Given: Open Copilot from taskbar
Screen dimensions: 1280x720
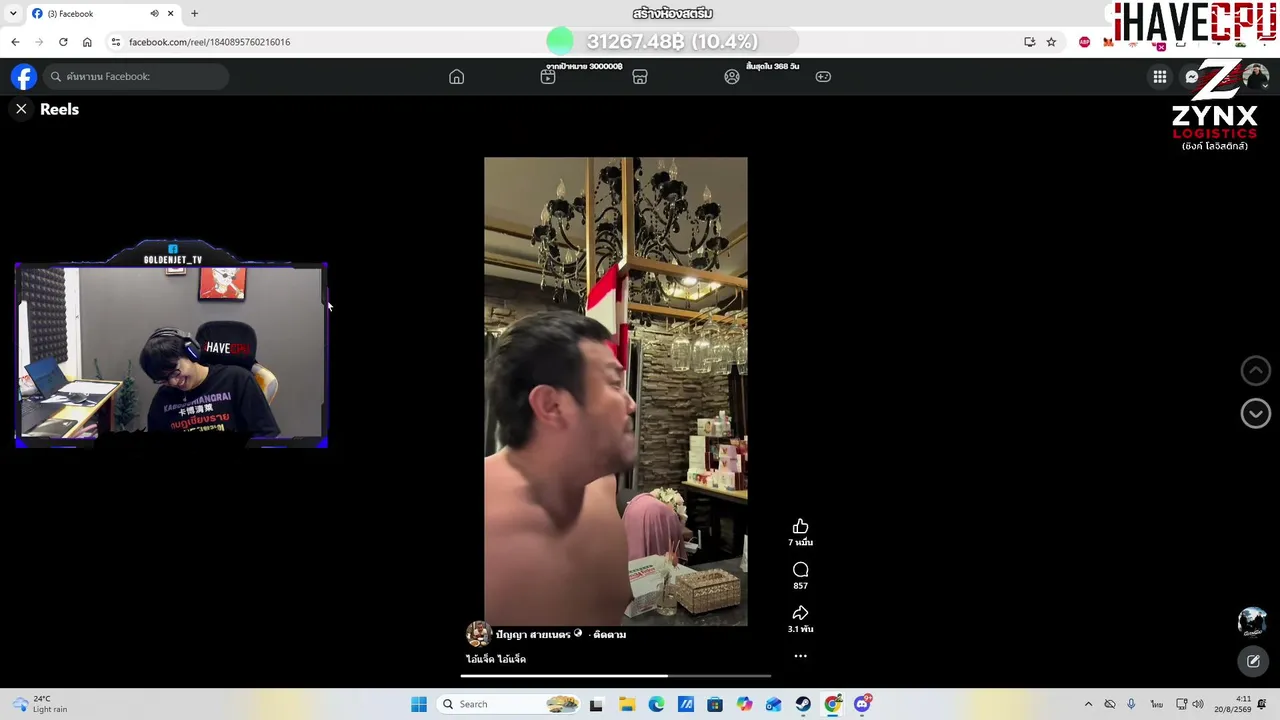Looking at the screenshot, I should coord(744,704).
